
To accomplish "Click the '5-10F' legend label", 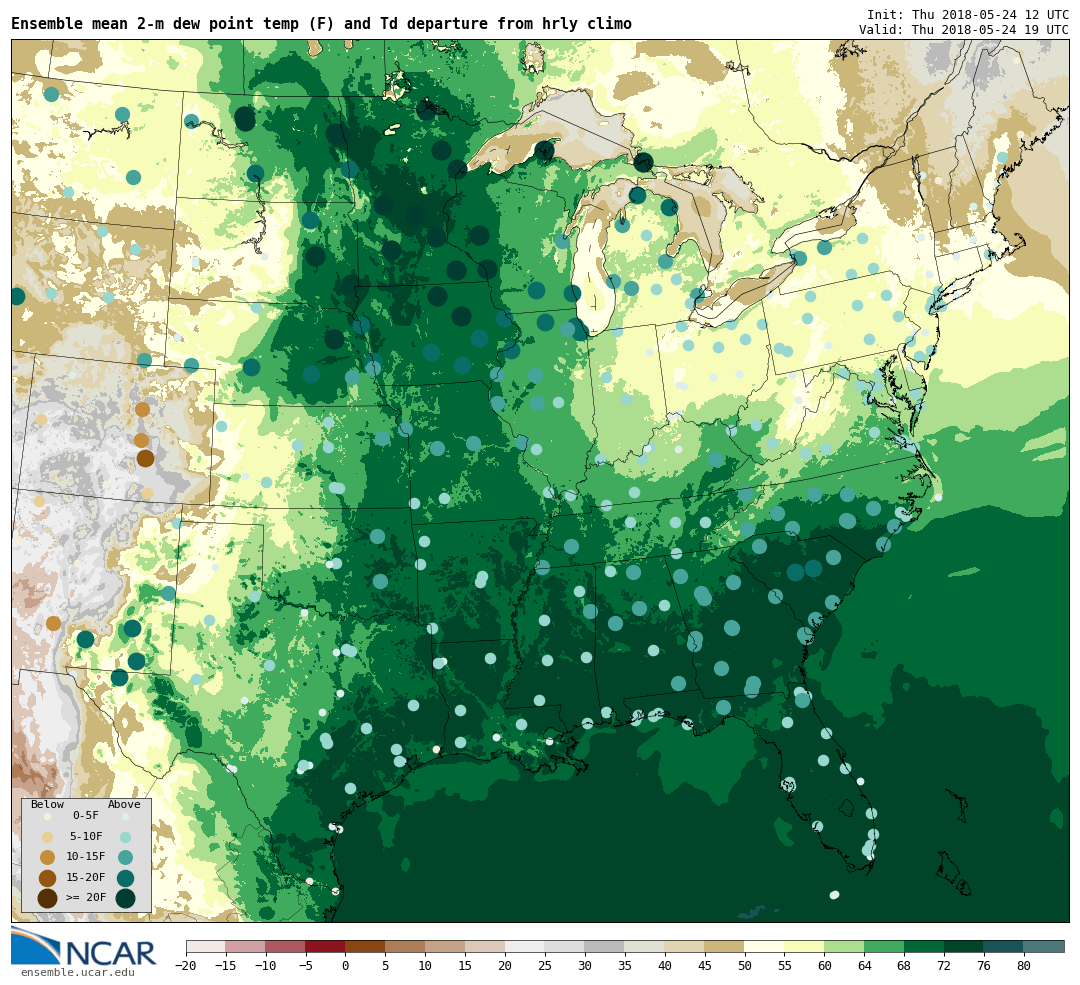I will (x=86, y=836).
